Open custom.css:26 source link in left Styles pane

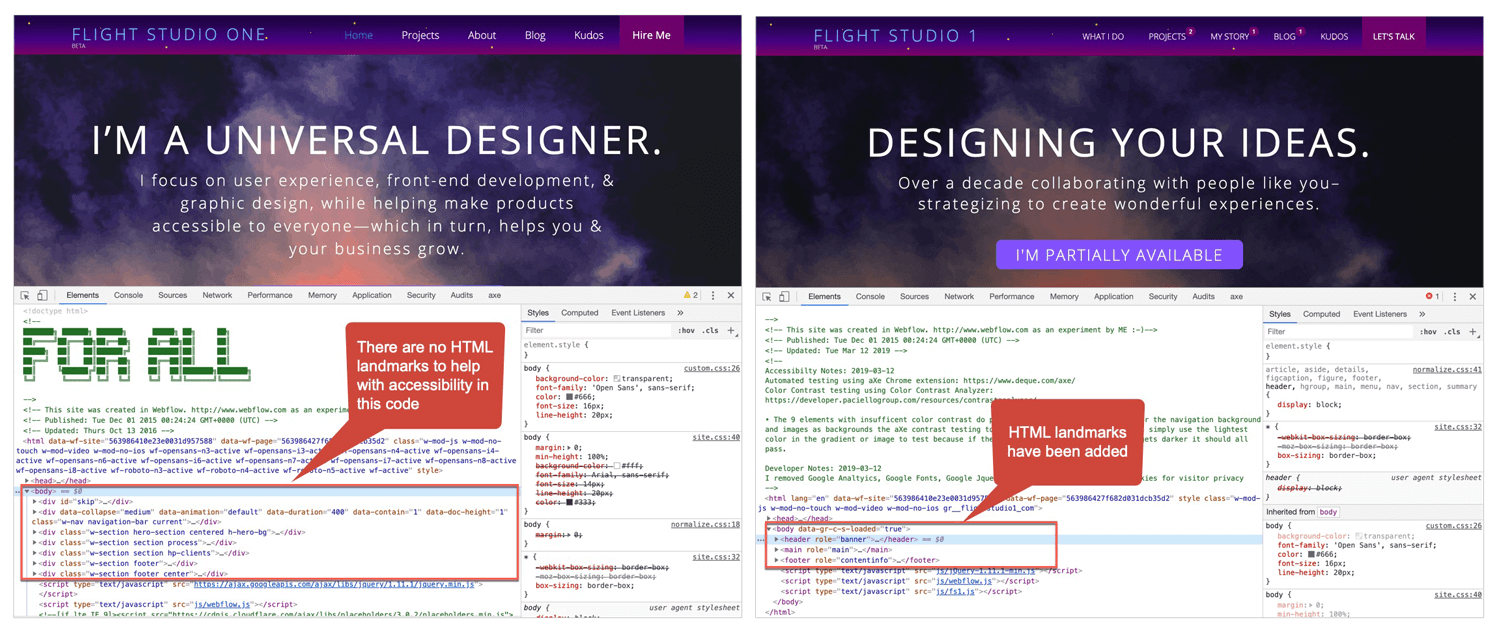click(x=711, y=369)
